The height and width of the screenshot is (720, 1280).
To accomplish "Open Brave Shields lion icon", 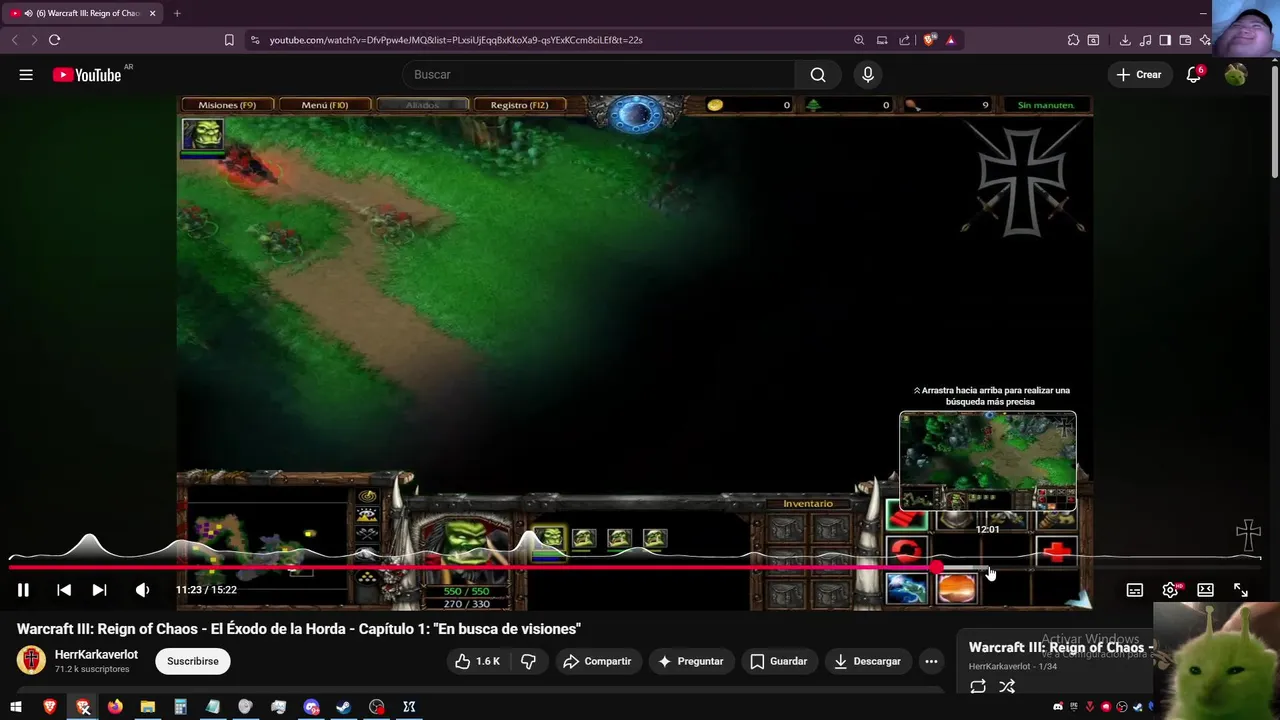I will (929, 40).
